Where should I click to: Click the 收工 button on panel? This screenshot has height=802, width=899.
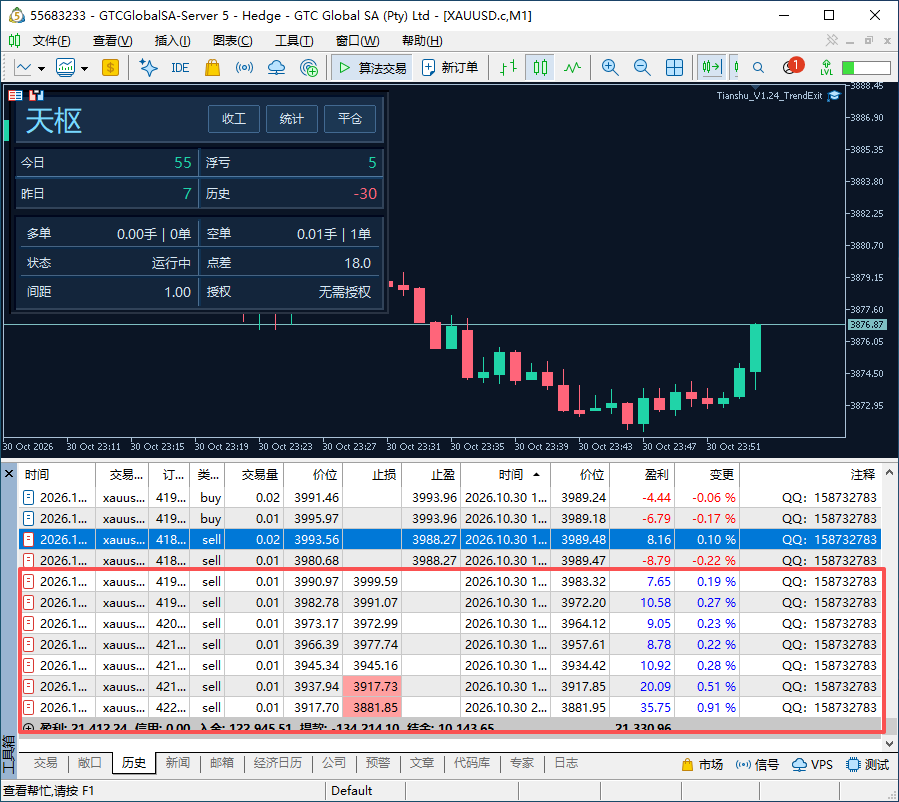tap(234, 119)
